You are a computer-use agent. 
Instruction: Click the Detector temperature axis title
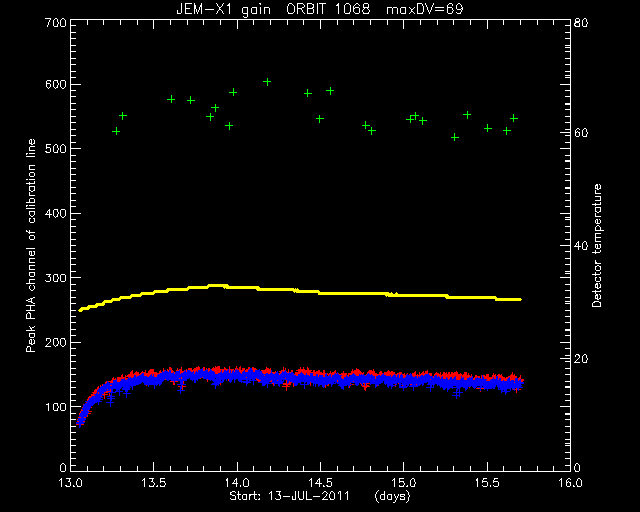click(597, 245)
